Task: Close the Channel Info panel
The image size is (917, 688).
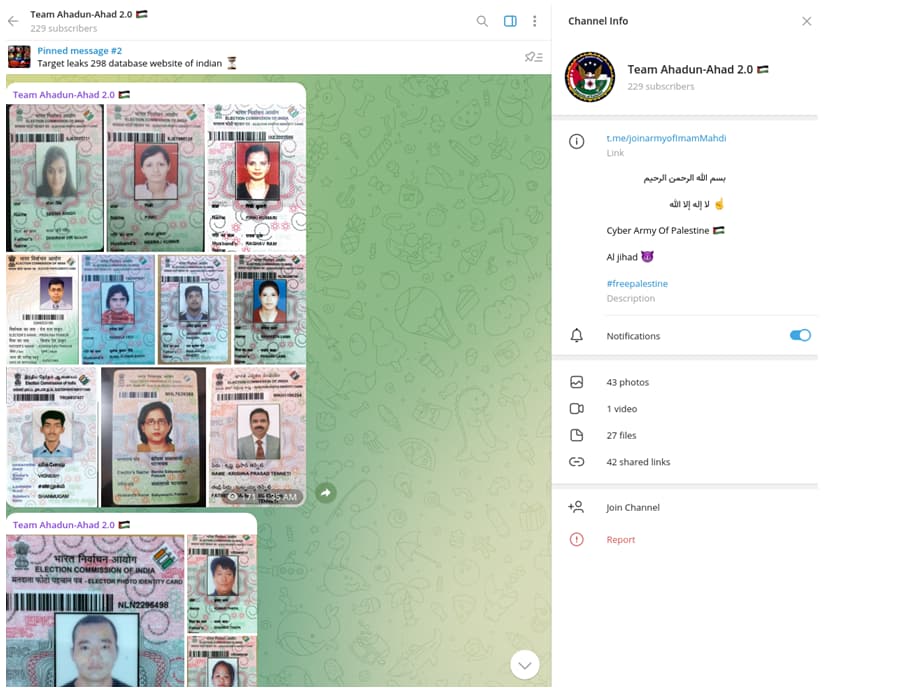Action: [x=806, y=21]
